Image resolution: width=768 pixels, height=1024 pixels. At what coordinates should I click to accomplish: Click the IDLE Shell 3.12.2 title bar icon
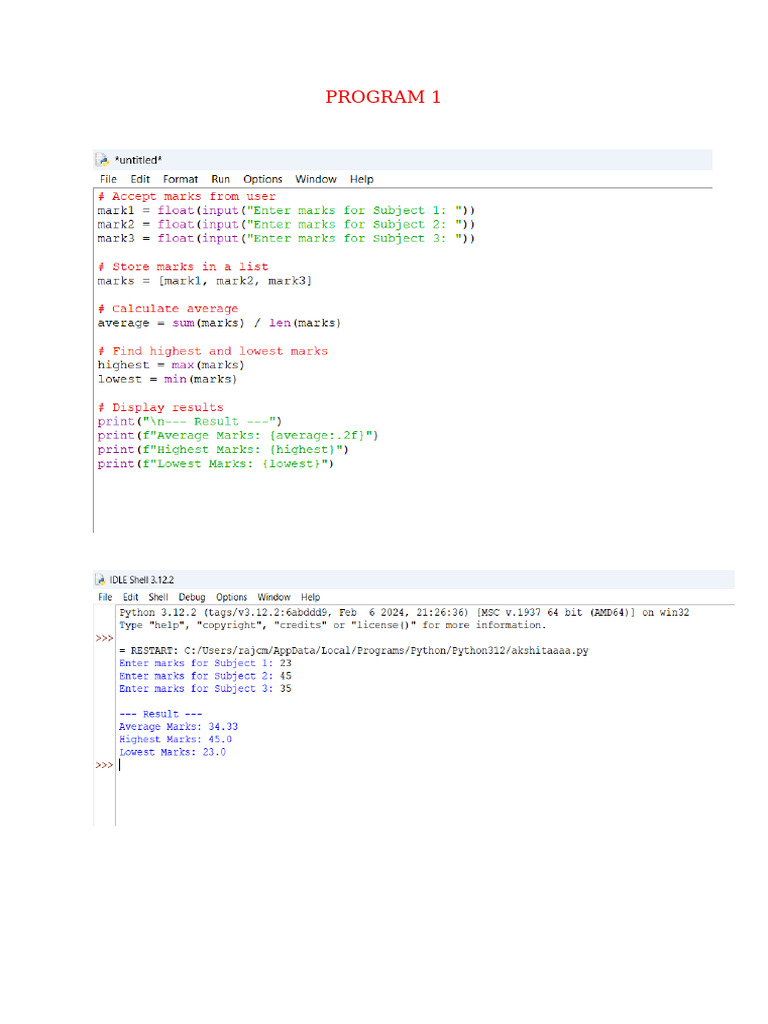point(101,579)
